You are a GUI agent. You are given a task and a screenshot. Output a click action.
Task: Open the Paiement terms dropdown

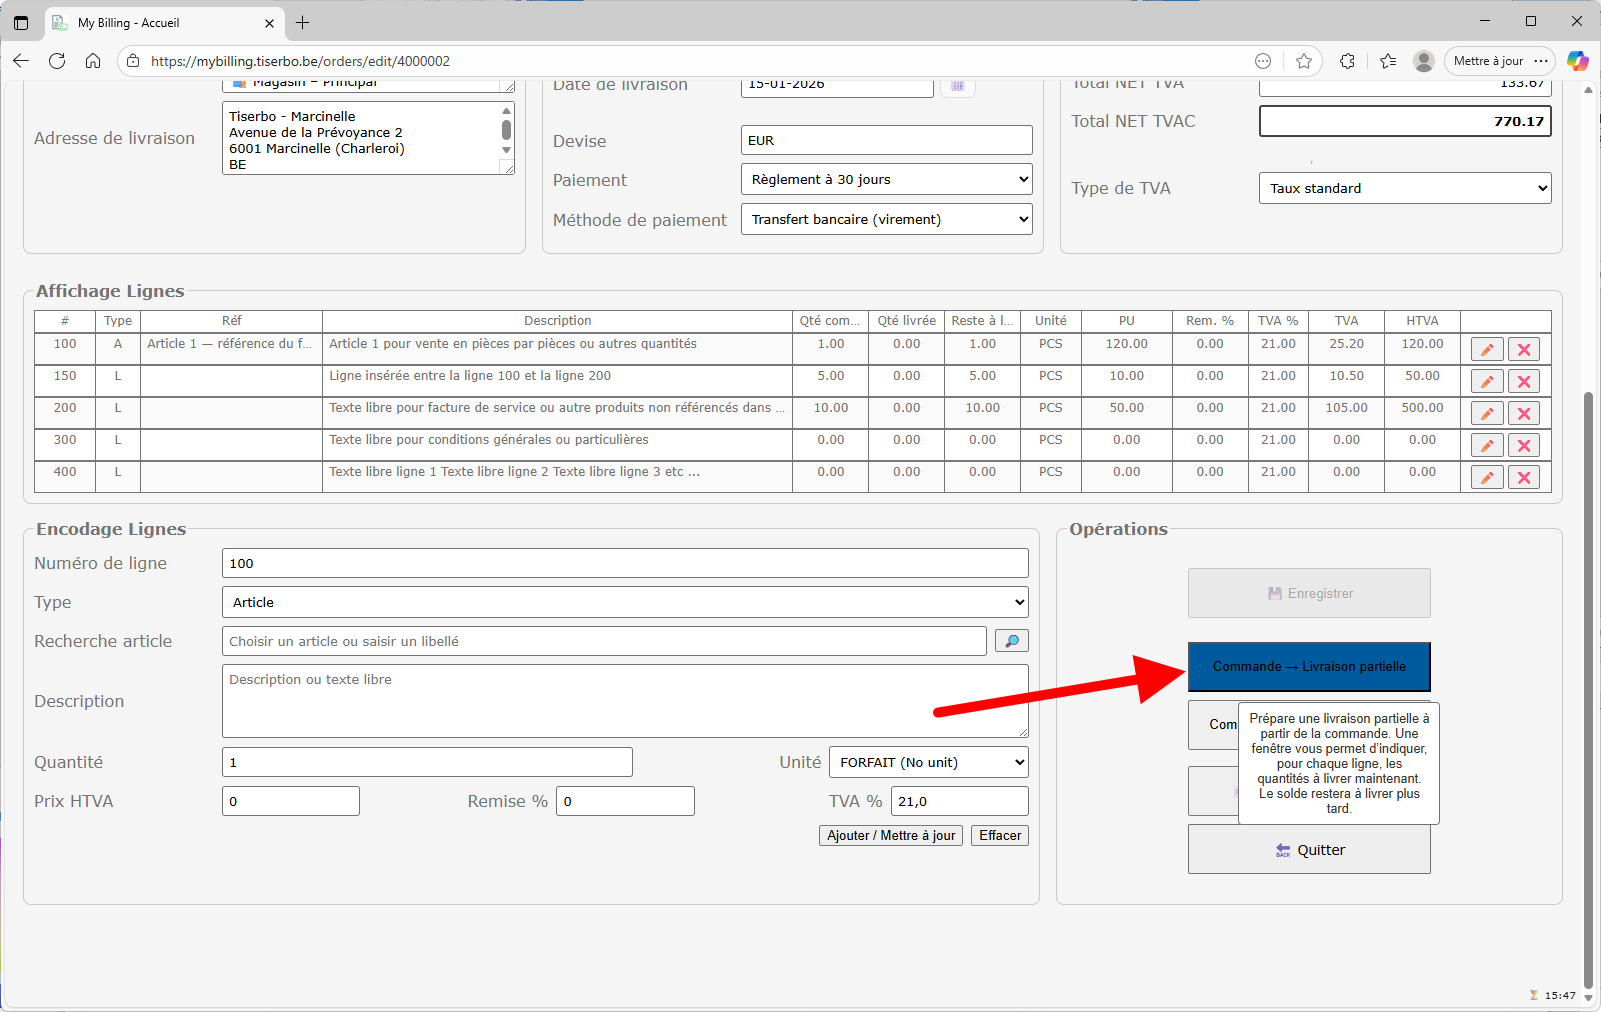point(886,180)
